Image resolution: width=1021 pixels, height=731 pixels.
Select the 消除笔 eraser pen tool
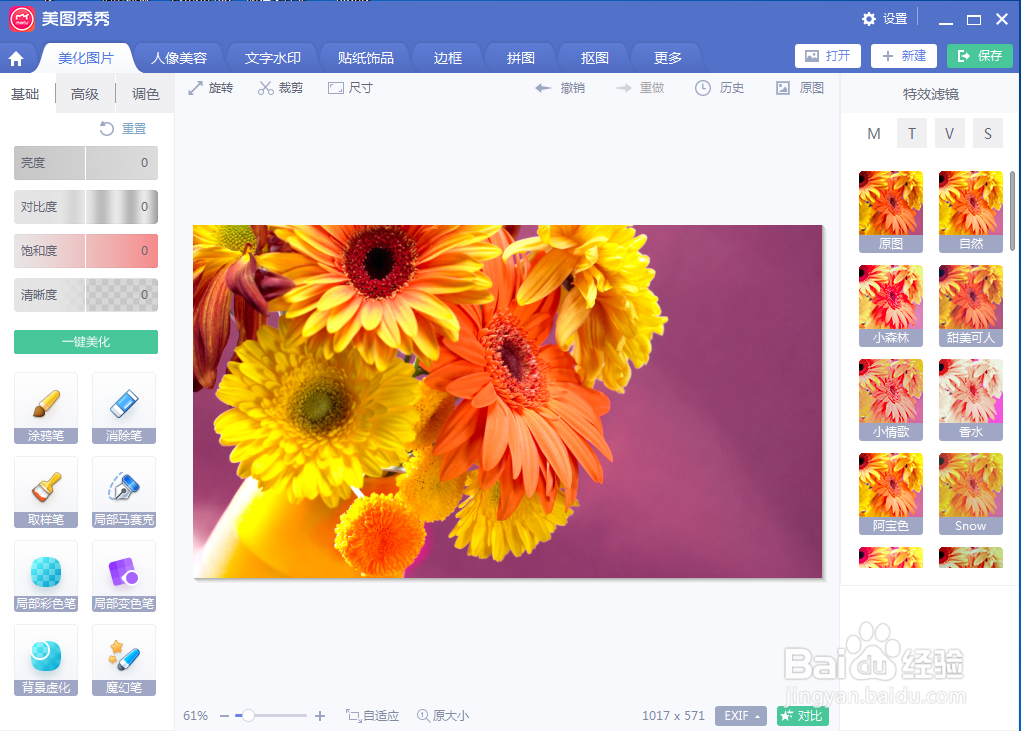point(124,408)
